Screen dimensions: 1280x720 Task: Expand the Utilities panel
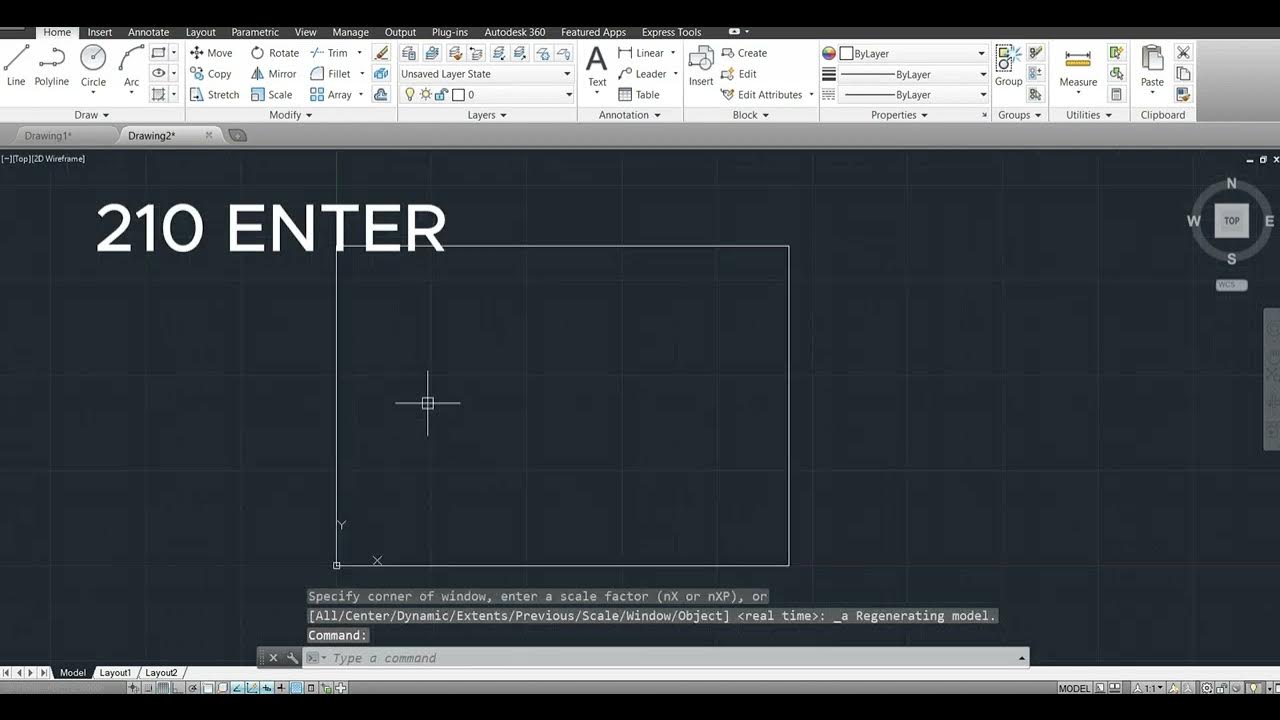click(x=1089, y=115)
